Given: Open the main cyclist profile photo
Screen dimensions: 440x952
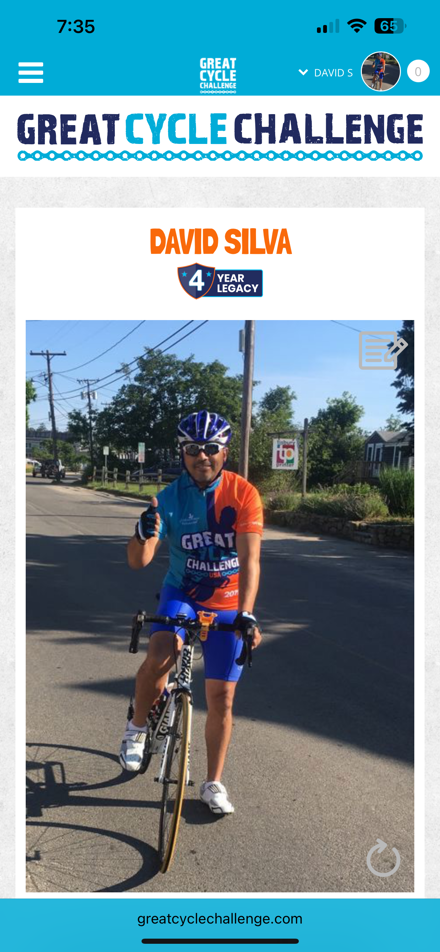Looking at the screenshot, I should pos(220,605).
